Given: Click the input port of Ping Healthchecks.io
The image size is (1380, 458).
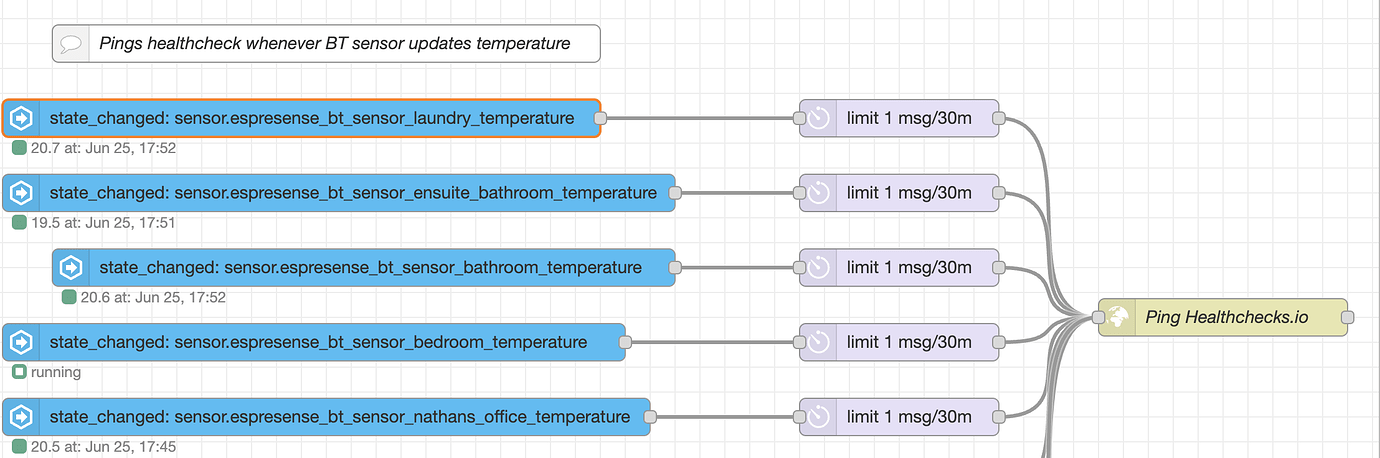Looking at the screenshot, I should [x=1098, y=317].
